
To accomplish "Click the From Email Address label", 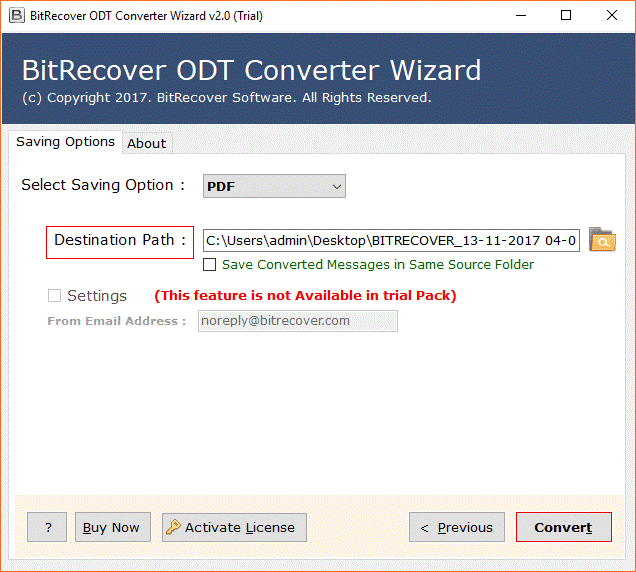I will click(117, 321).
